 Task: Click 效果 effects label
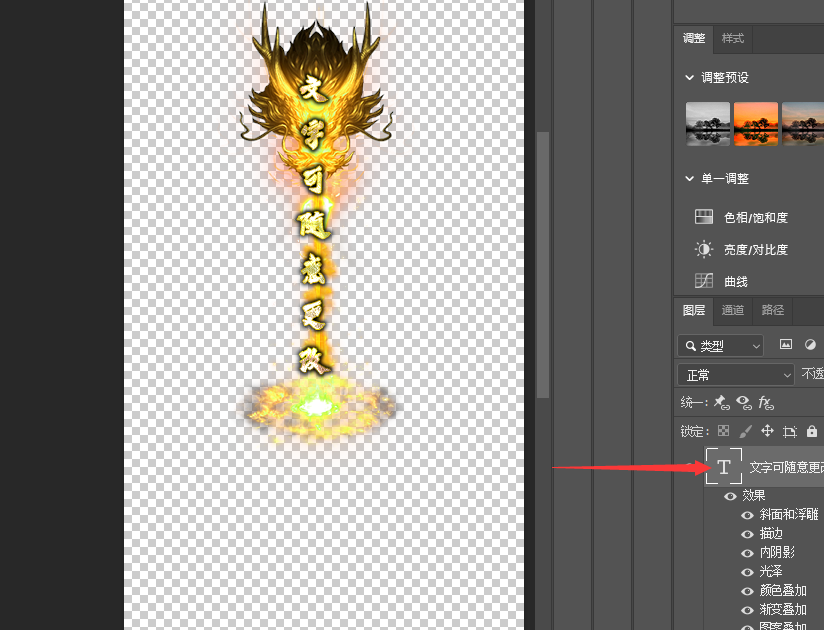coord(754,495)
